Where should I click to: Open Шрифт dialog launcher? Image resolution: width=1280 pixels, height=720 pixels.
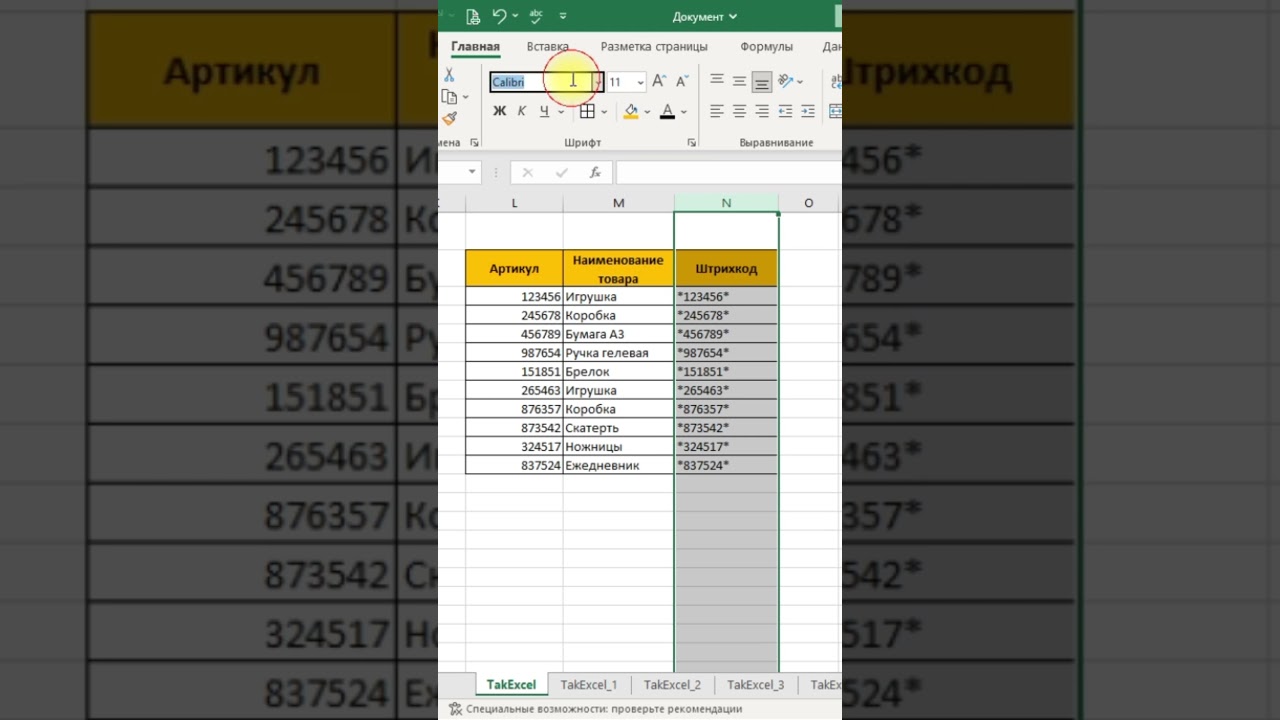(x=691, y=143)
